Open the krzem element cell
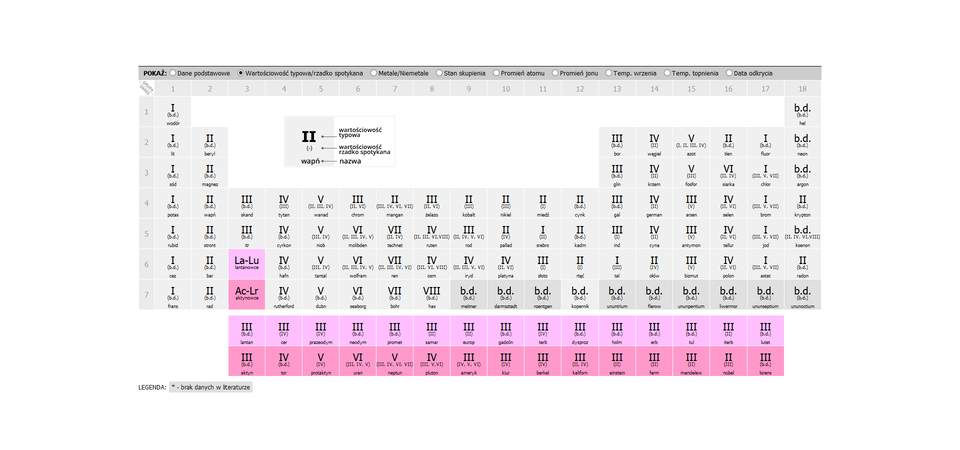Screen dimensions: 960x450 [654, 173]
